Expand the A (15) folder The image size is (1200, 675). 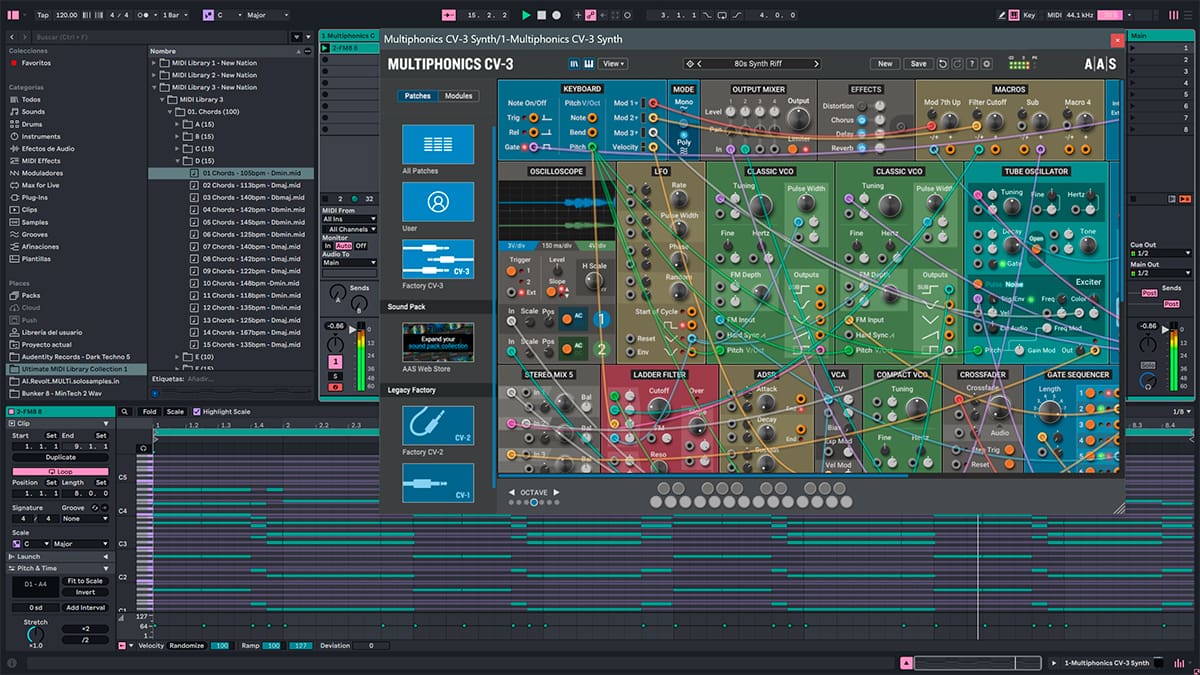pyautogui.click(x=180, y=124)
